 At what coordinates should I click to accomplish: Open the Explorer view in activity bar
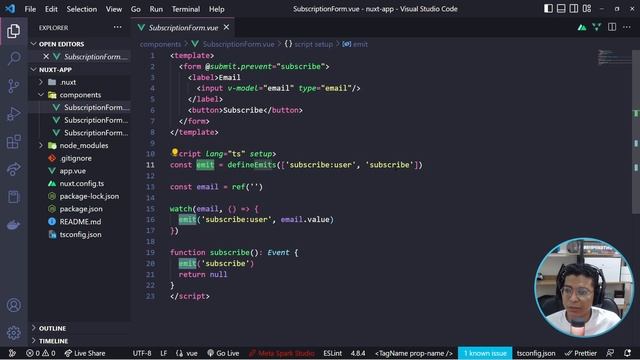pos(13,31)
